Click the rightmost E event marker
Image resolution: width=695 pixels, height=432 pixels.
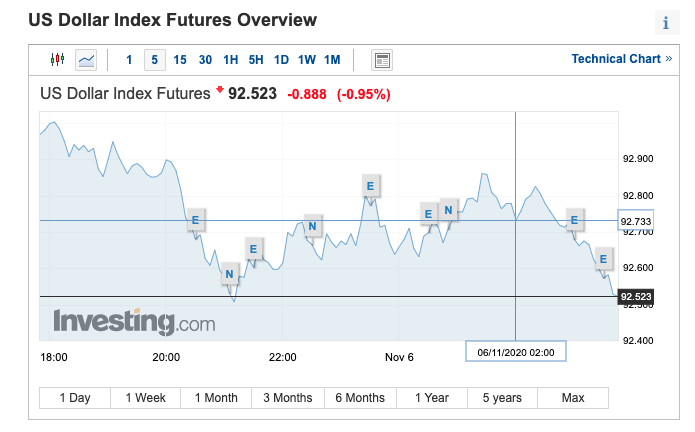coord(603,260)
